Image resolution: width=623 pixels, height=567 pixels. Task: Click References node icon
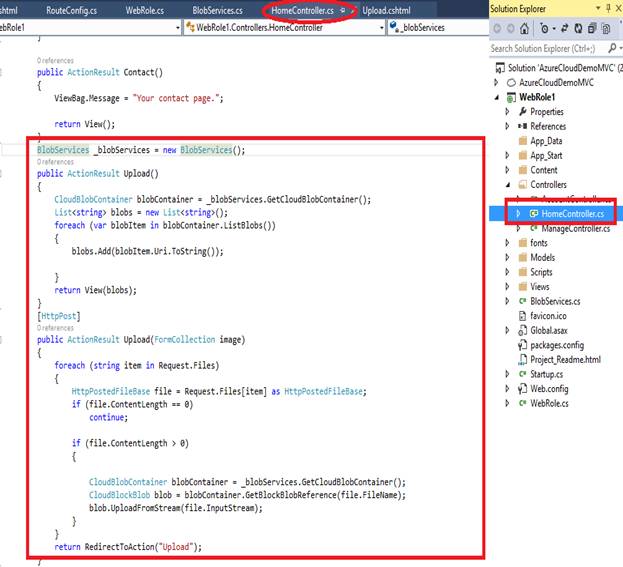(522, 126)
